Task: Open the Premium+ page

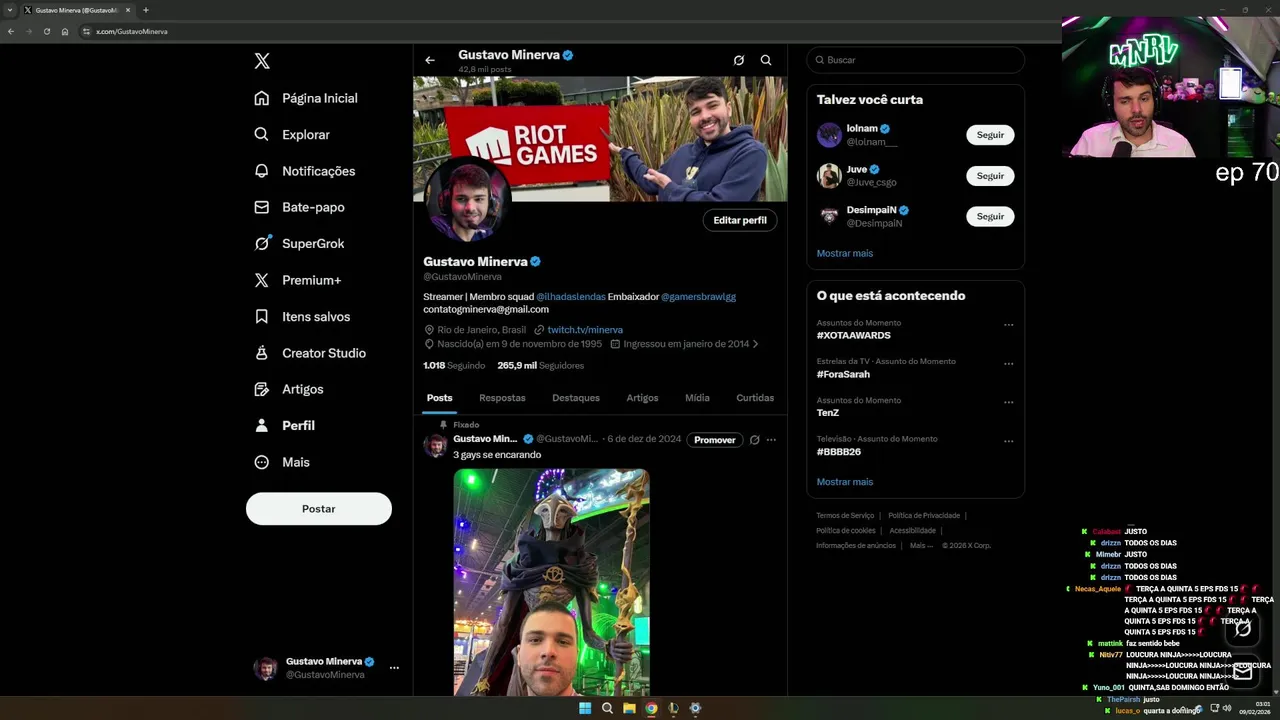Action: [297, 280]
